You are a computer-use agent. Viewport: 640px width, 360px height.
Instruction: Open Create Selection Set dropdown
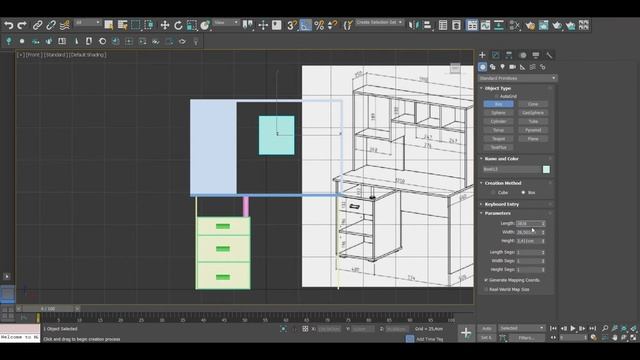coord(379,22)
